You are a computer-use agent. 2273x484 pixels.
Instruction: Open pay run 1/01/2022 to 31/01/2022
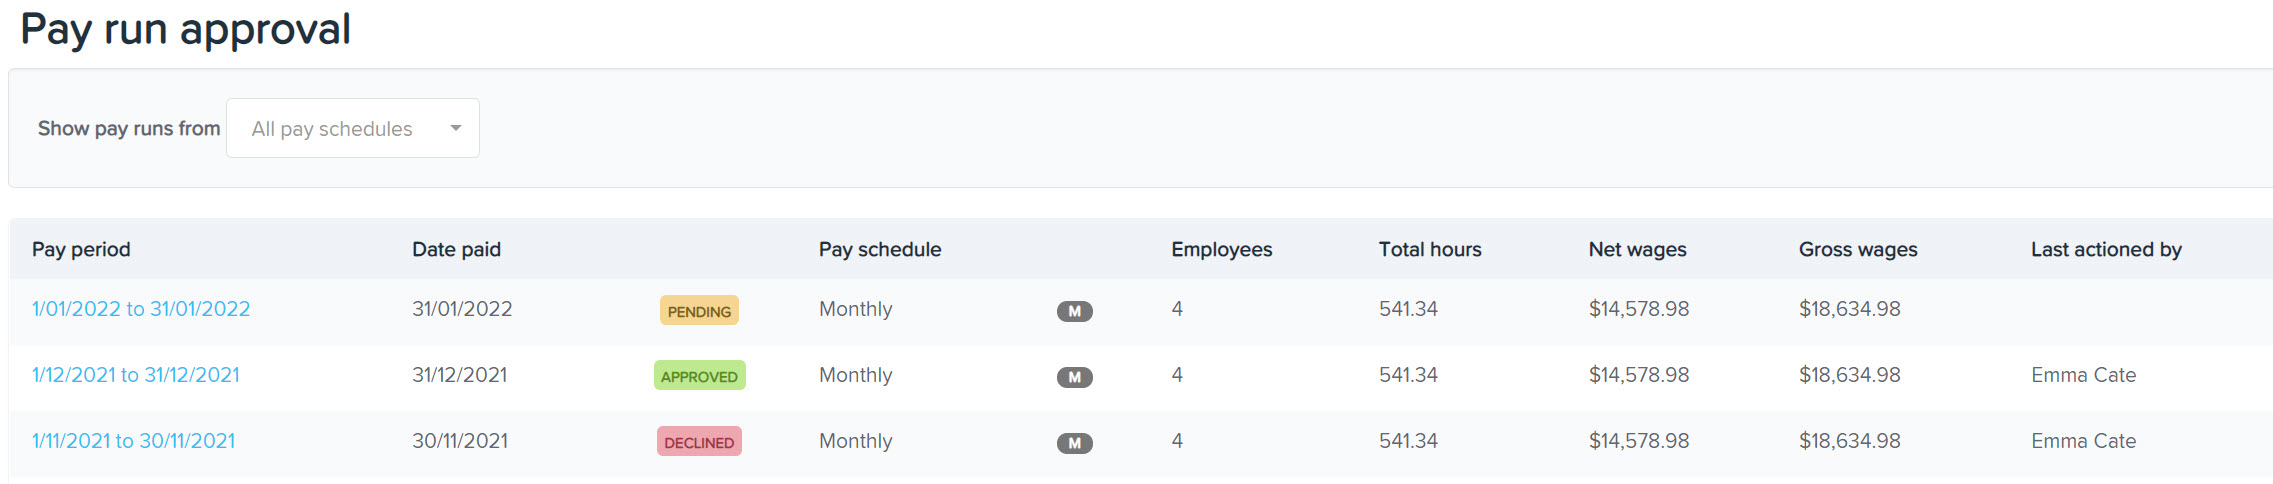141,309
